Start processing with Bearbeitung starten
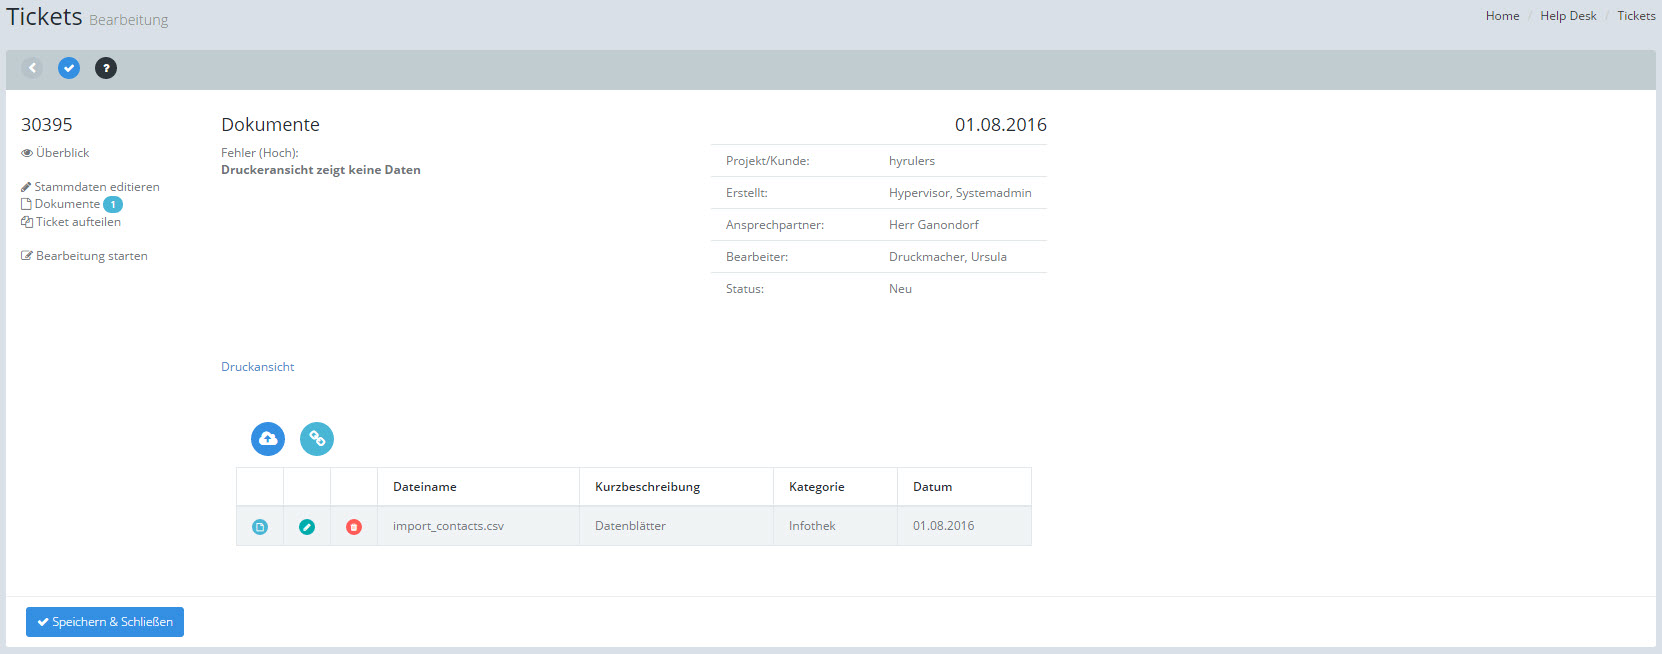The width and height of the screenshot is (1662, 654). point(91,256)
